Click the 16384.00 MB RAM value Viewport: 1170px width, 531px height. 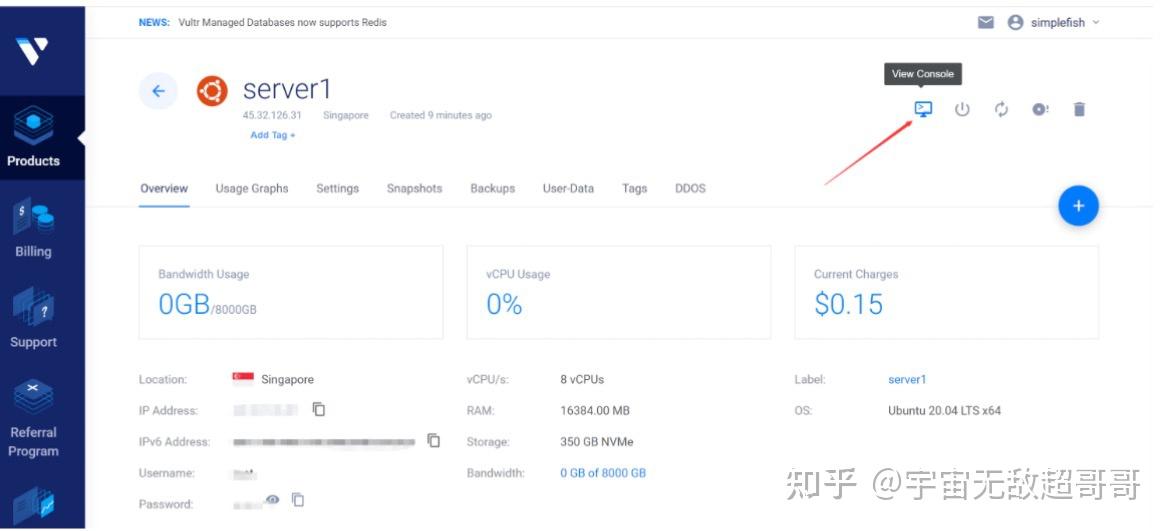(x=595, y=410)
